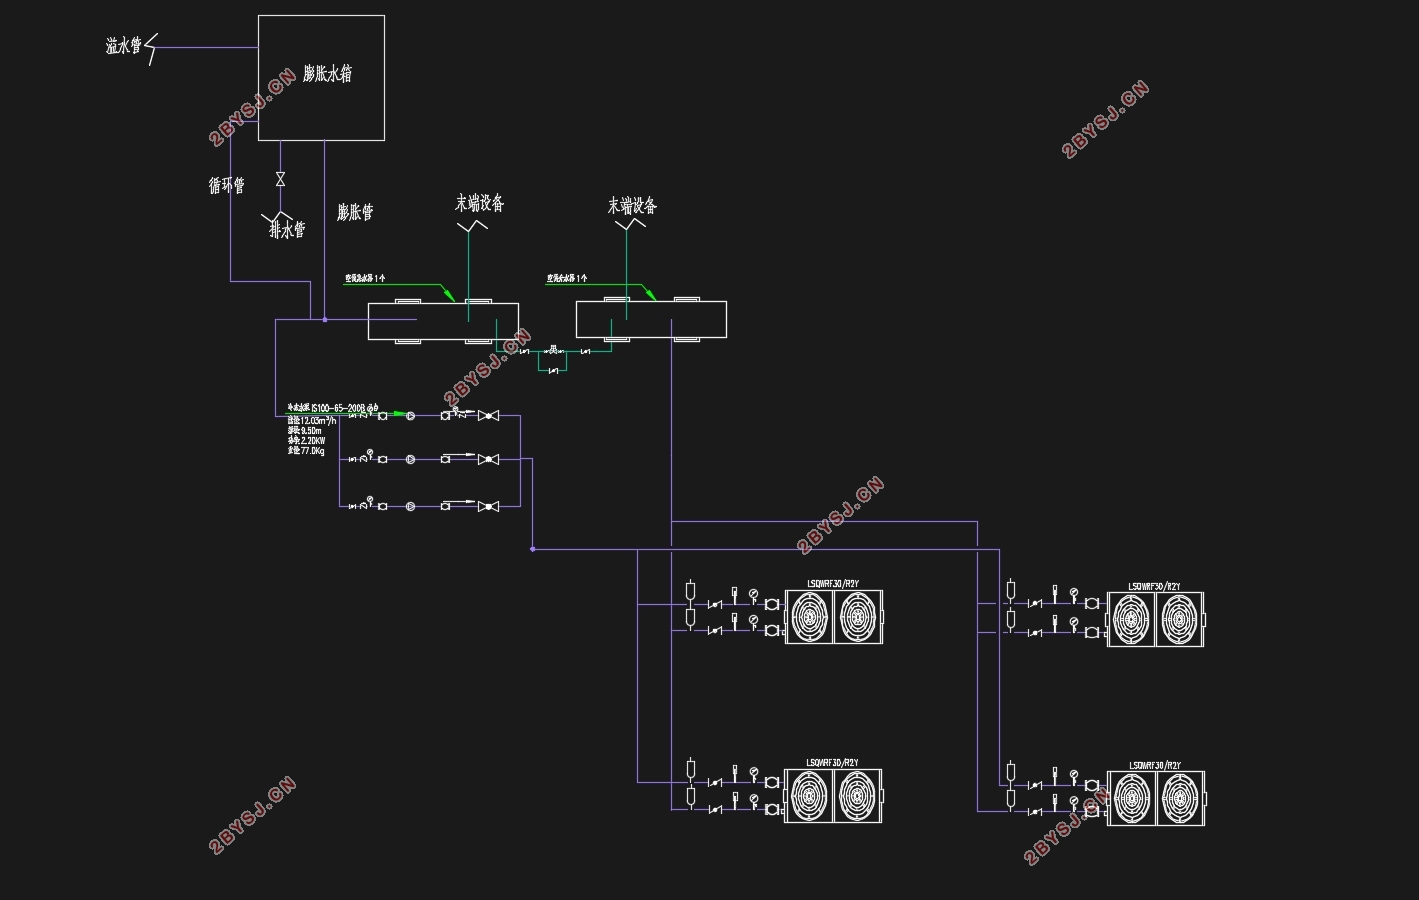Click the 膨胀水箱 expansion tank box

click(321, 78)
